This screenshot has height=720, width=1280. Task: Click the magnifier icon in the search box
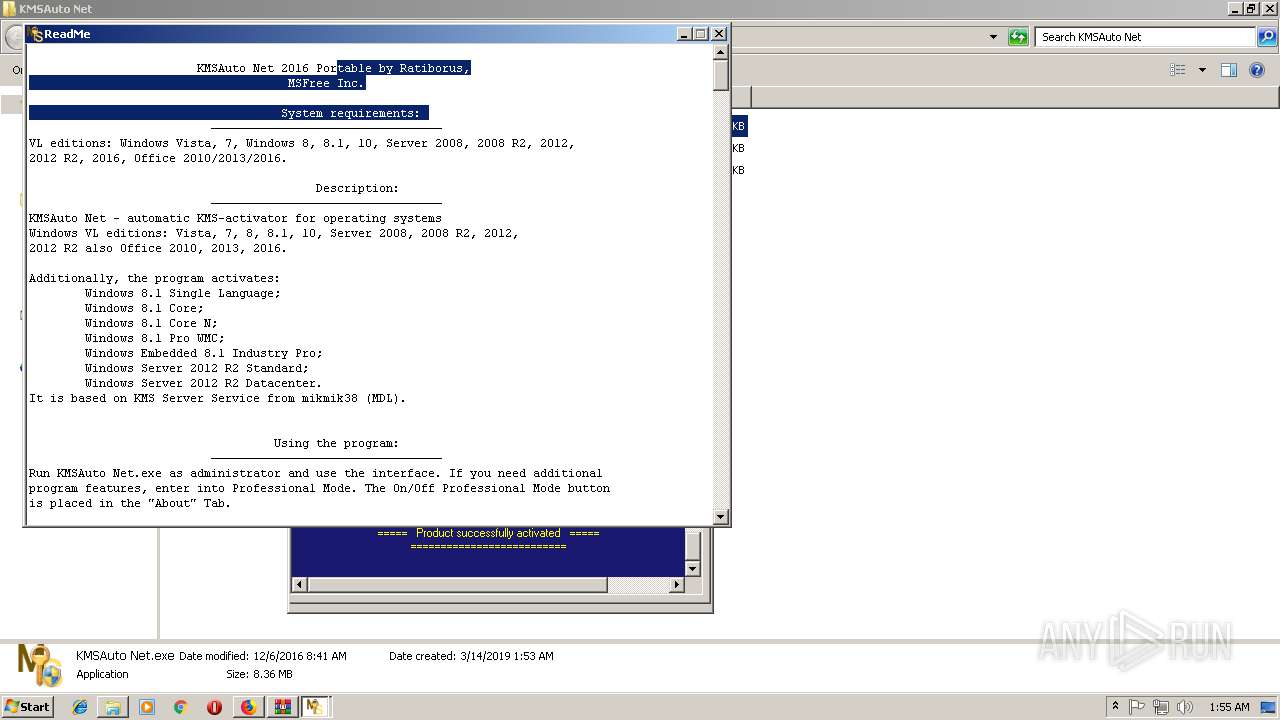point(1267,37)
